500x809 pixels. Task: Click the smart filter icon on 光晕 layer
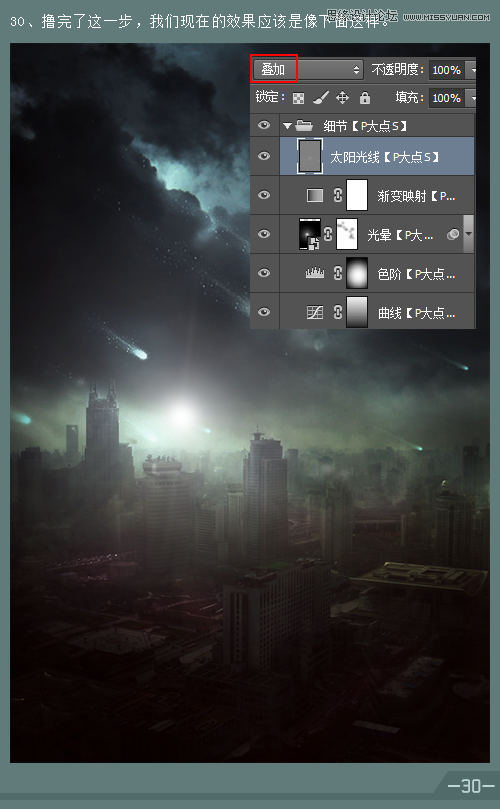[453, 234]
